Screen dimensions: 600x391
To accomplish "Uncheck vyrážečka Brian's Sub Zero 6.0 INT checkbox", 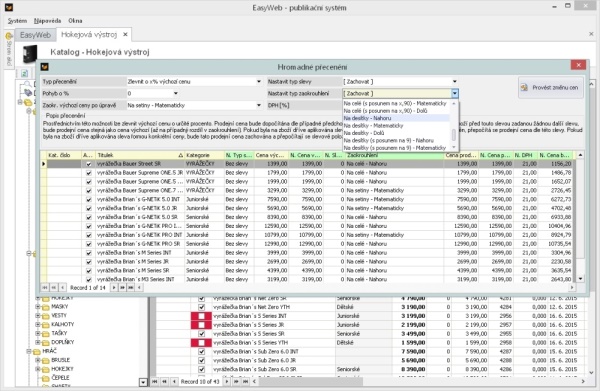I will click(x=201, y=352).
